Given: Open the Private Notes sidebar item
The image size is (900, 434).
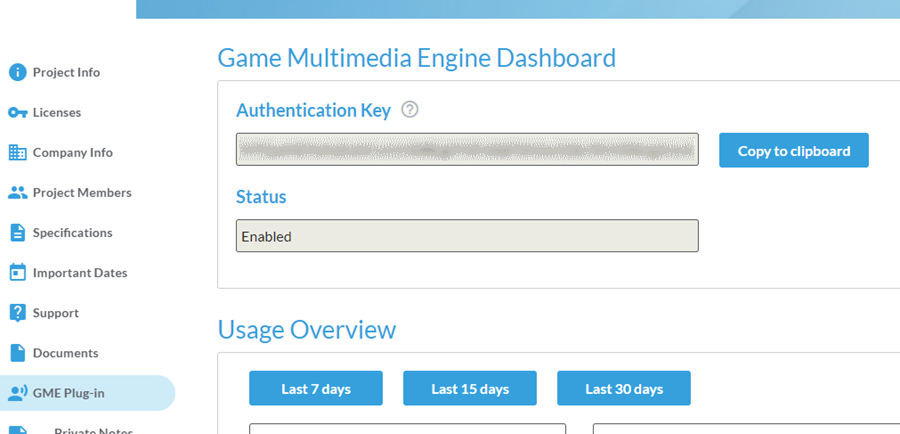Looking at the screenshot, I should tap(93, 431).
